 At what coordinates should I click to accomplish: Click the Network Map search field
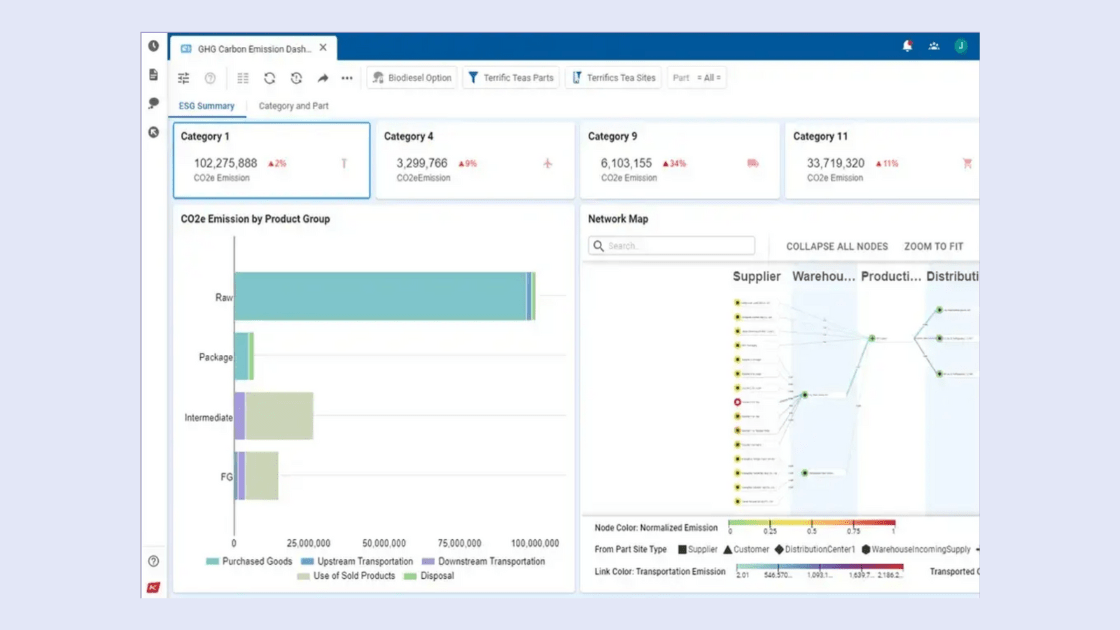(670, 245)
